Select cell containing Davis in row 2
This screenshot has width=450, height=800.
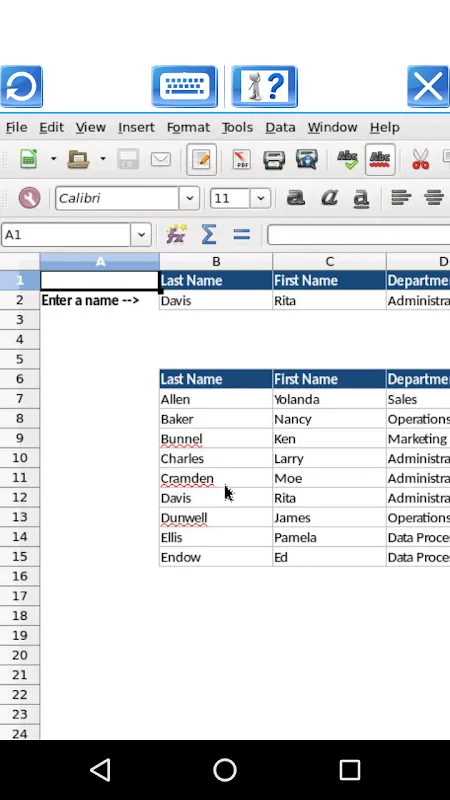(216, 300)
